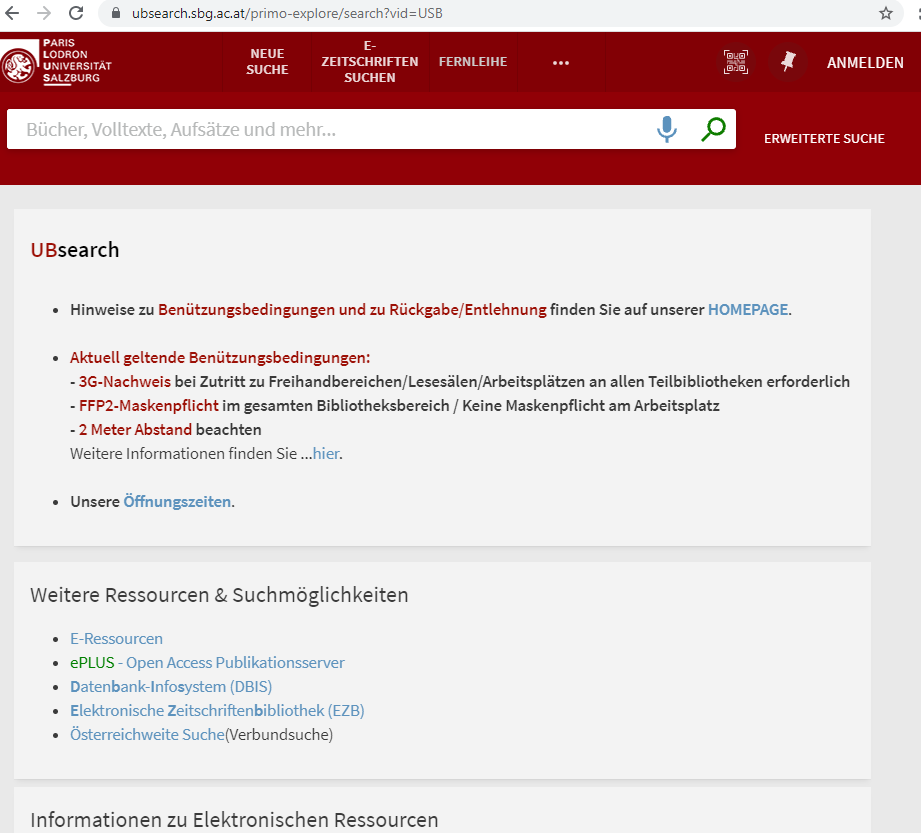Open the E-Ressourcen link
This screenshot has width=921, height=833.
pyautogui.click(x=116, y=639)
